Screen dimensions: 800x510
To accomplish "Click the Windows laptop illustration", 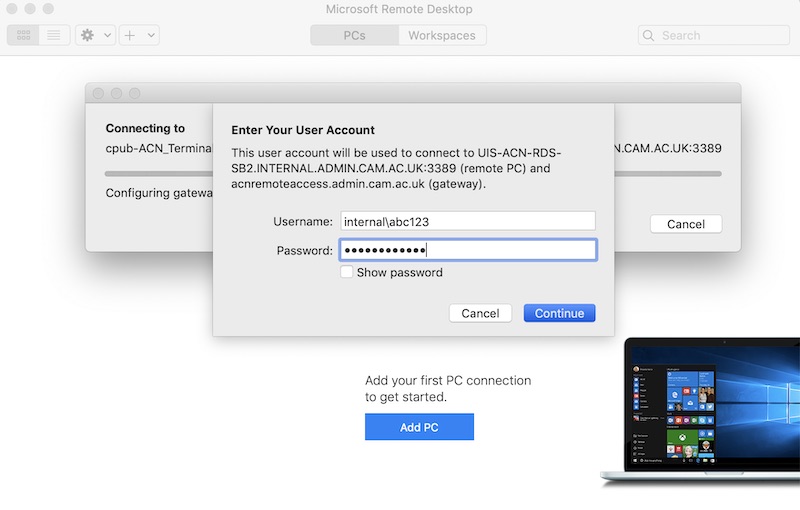I will click(x=700, y=412).
